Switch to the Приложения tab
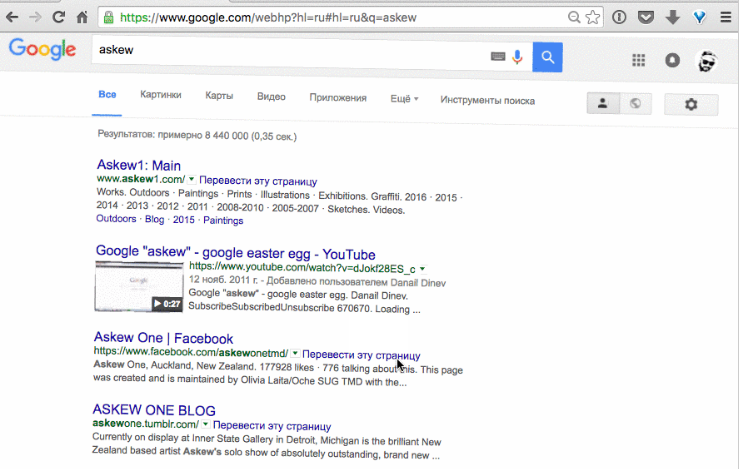 (338, 98)
